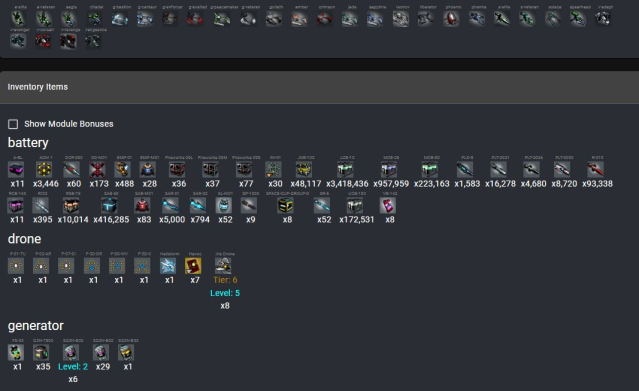Click the SPACE-CUP-GROUP item x8
Viewport: 639px width, 391px height.
click(286, 205)
